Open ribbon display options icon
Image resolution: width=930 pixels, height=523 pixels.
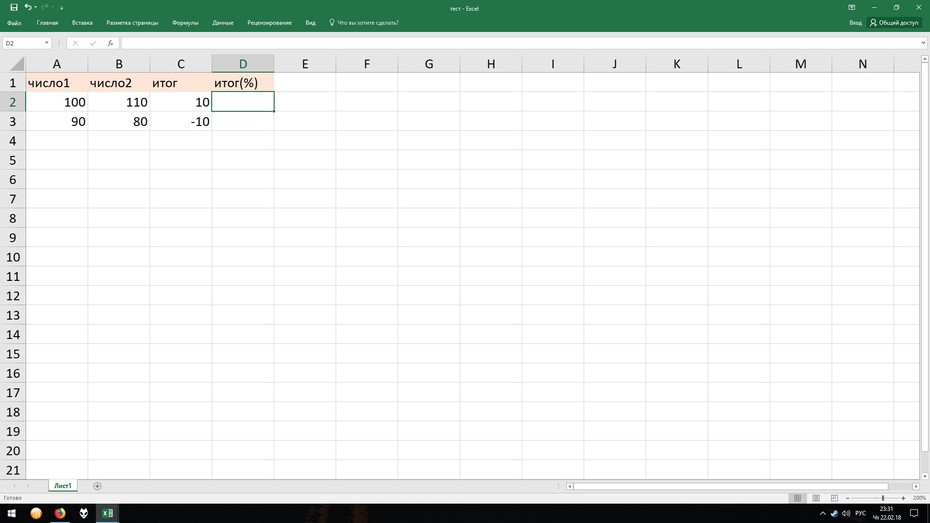(852, 8)
